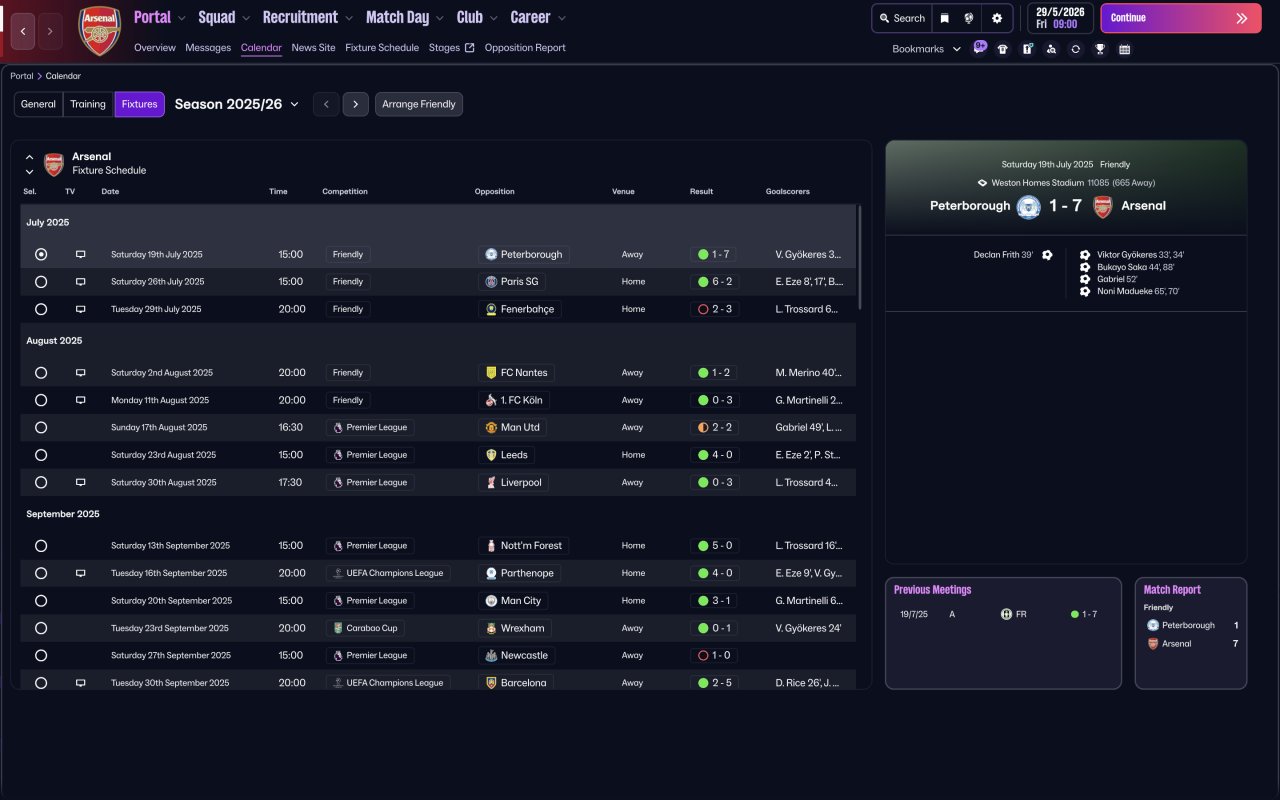Click the 29/5/2026 date display
Viewport: 1280px width, 800px height.
click(x=1060, y=18)
